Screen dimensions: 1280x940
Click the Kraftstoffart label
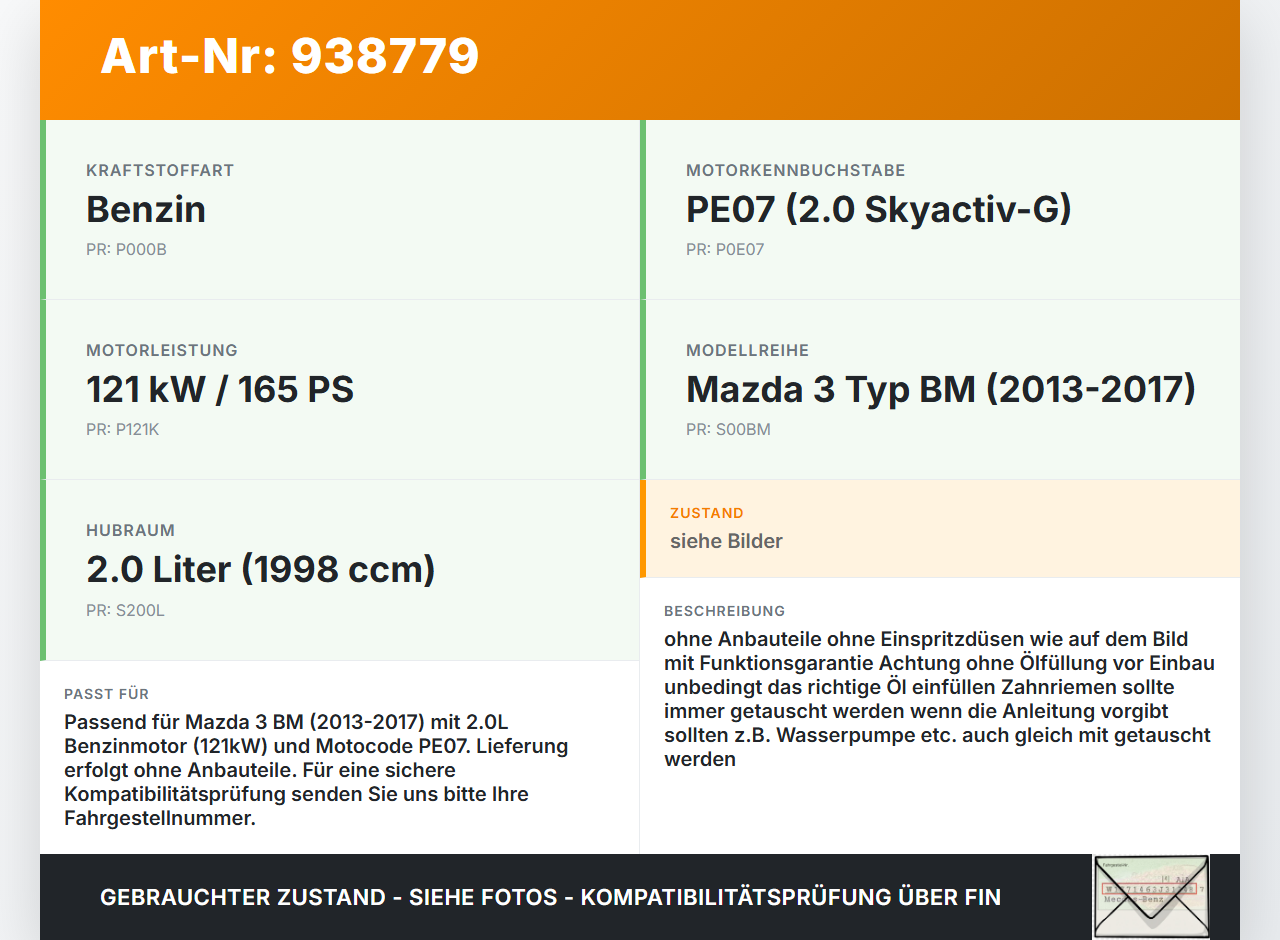click(160, 171)
